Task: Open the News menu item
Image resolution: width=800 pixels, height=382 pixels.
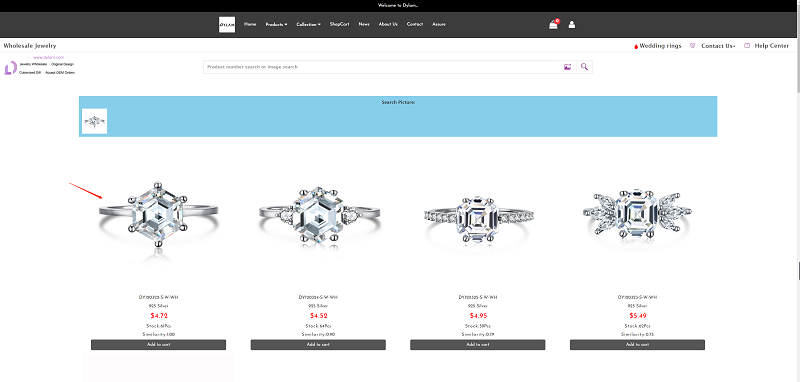Action: pos(364,24)
